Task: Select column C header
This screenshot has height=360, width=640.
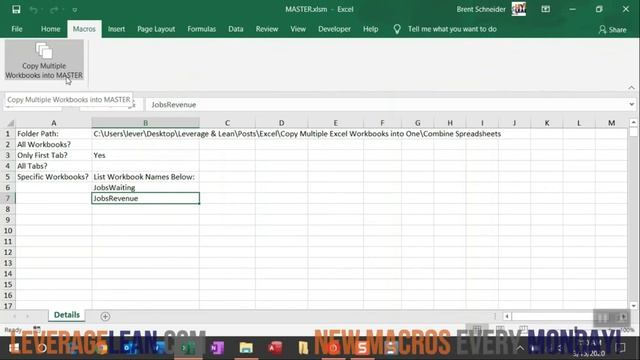Action: point(227,123)
